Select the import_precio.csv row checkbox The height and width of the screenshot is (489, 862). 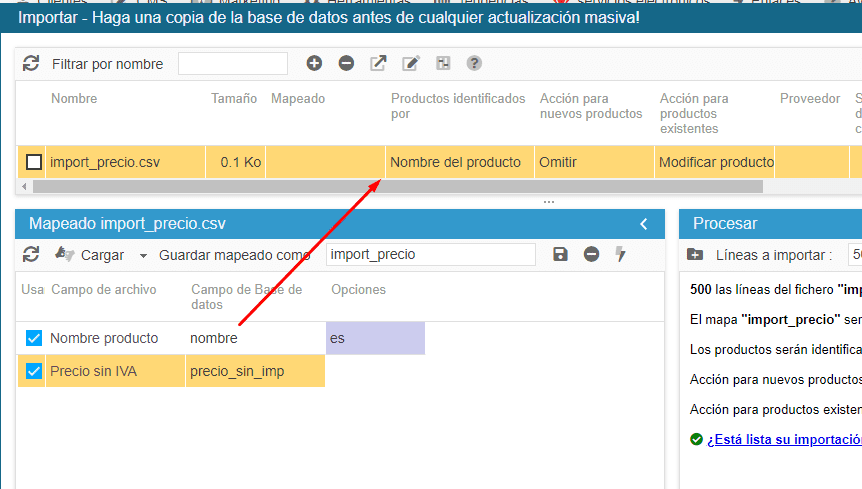coord(34,162)
